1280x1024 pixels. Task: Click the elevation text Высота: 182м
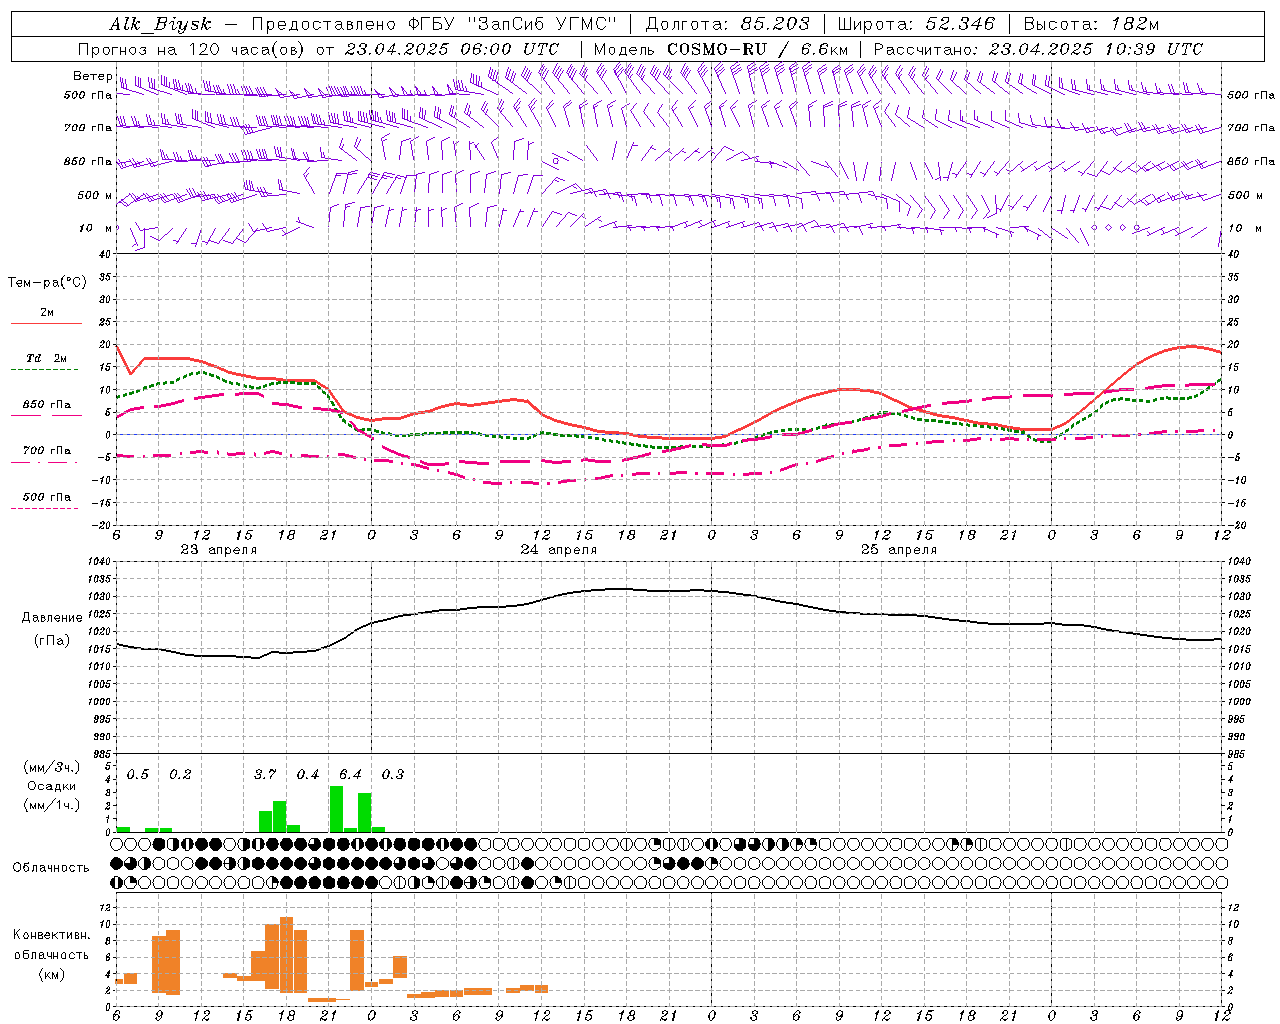click(x=1091, y=25)
